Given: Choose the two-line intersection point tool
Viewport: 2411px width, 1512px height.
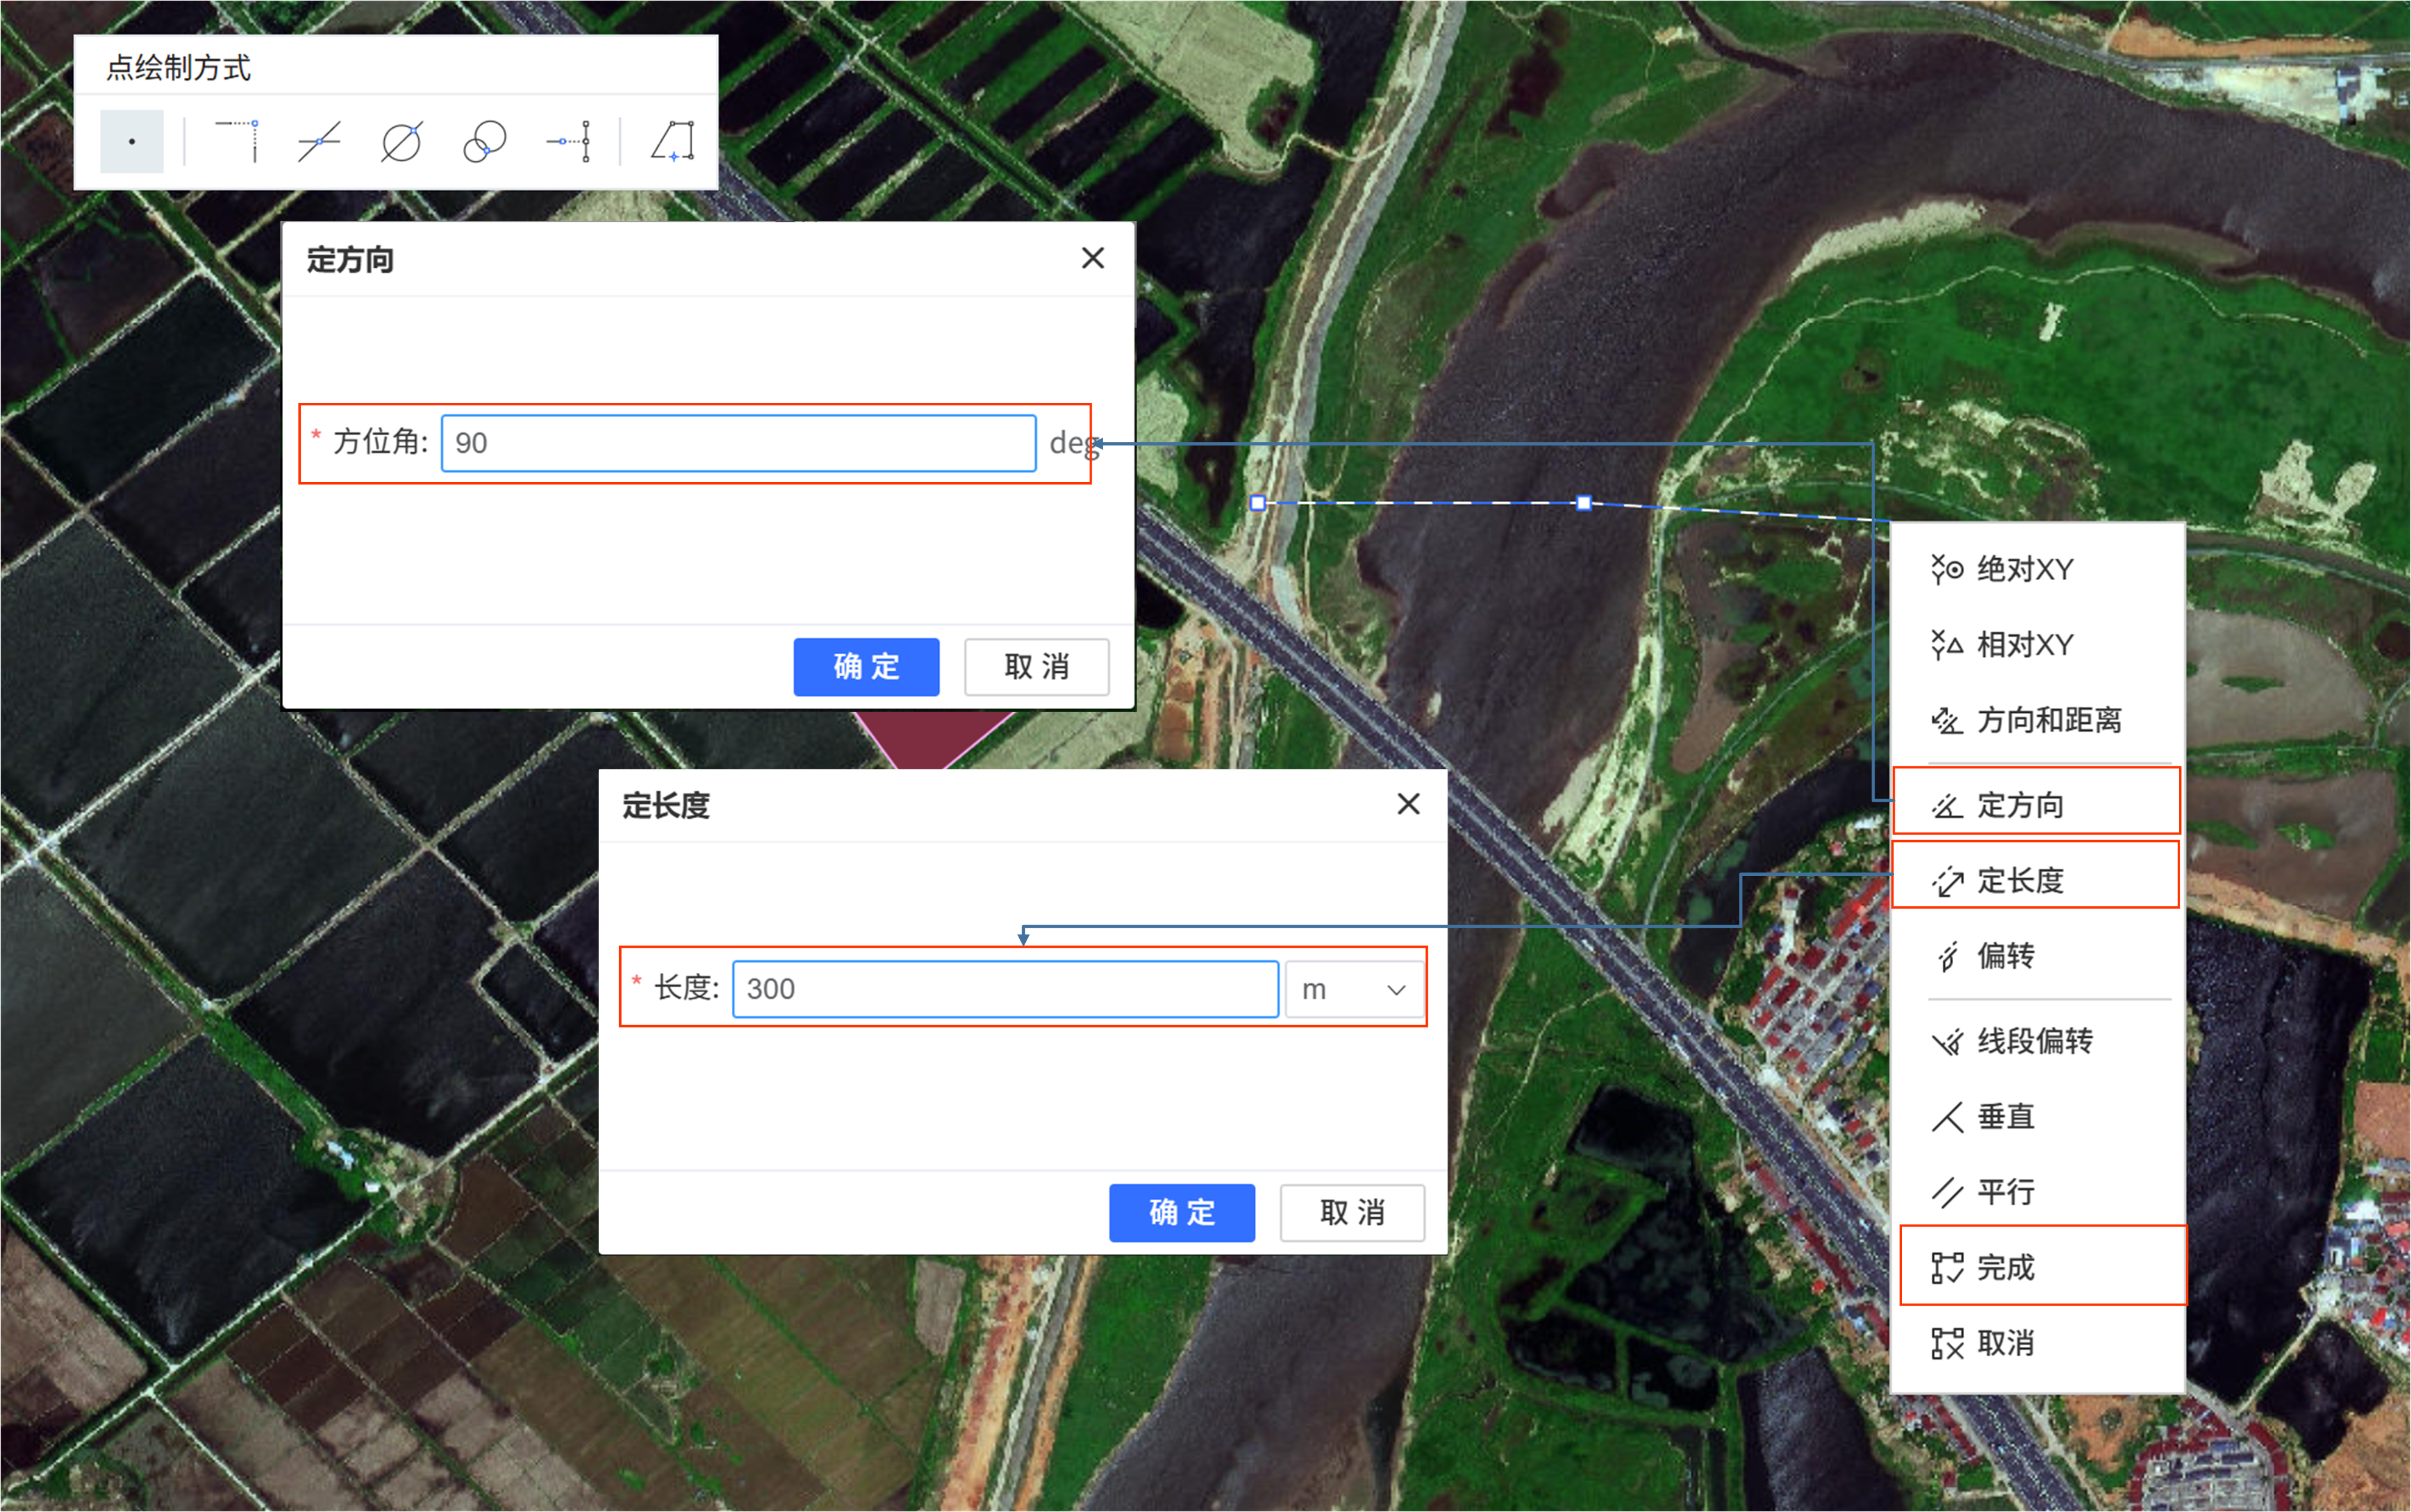Looking at the screenshot, I should tap(319, 141).
